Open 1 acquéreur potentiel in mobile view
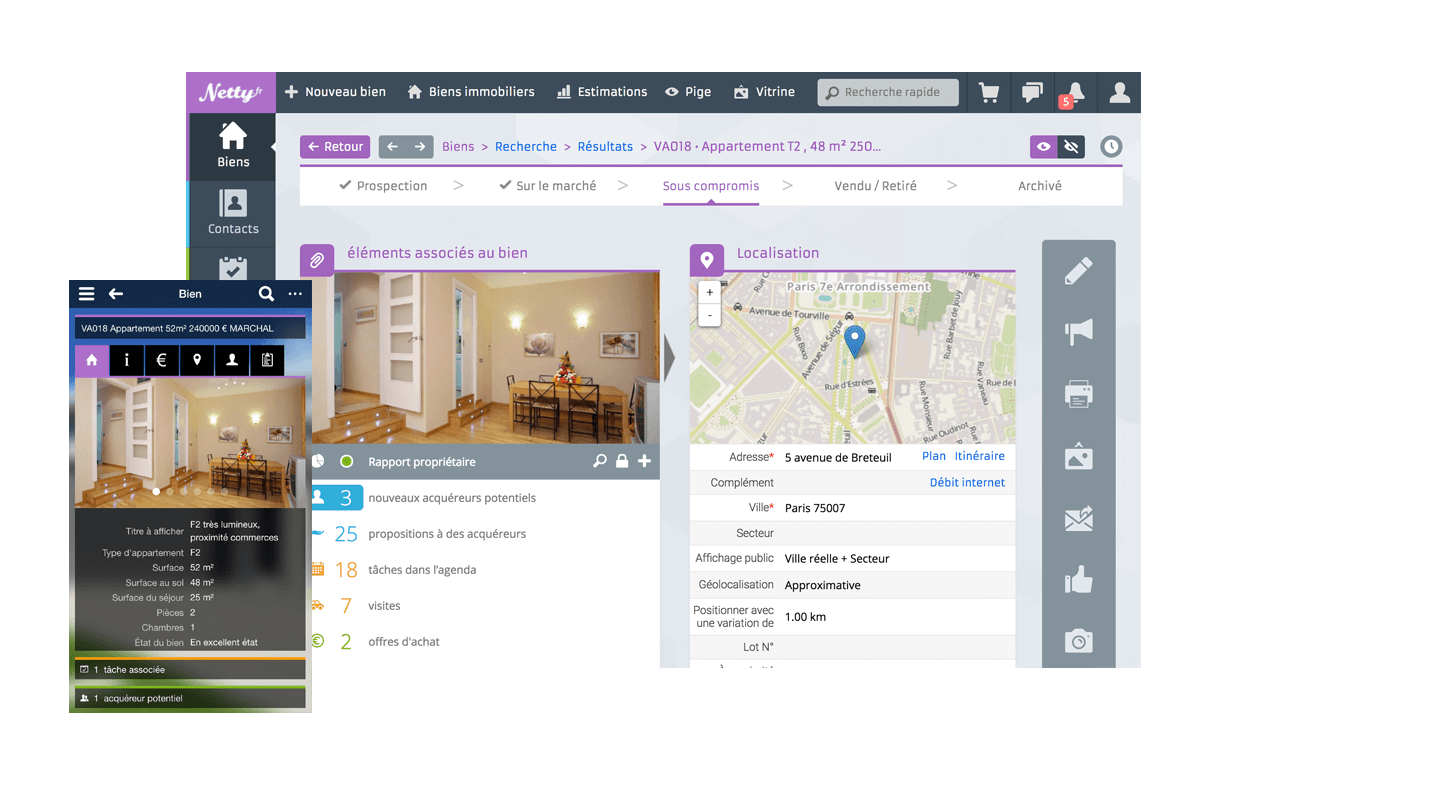The width and height of the screenshot is (1450, 800). point(190,698)
